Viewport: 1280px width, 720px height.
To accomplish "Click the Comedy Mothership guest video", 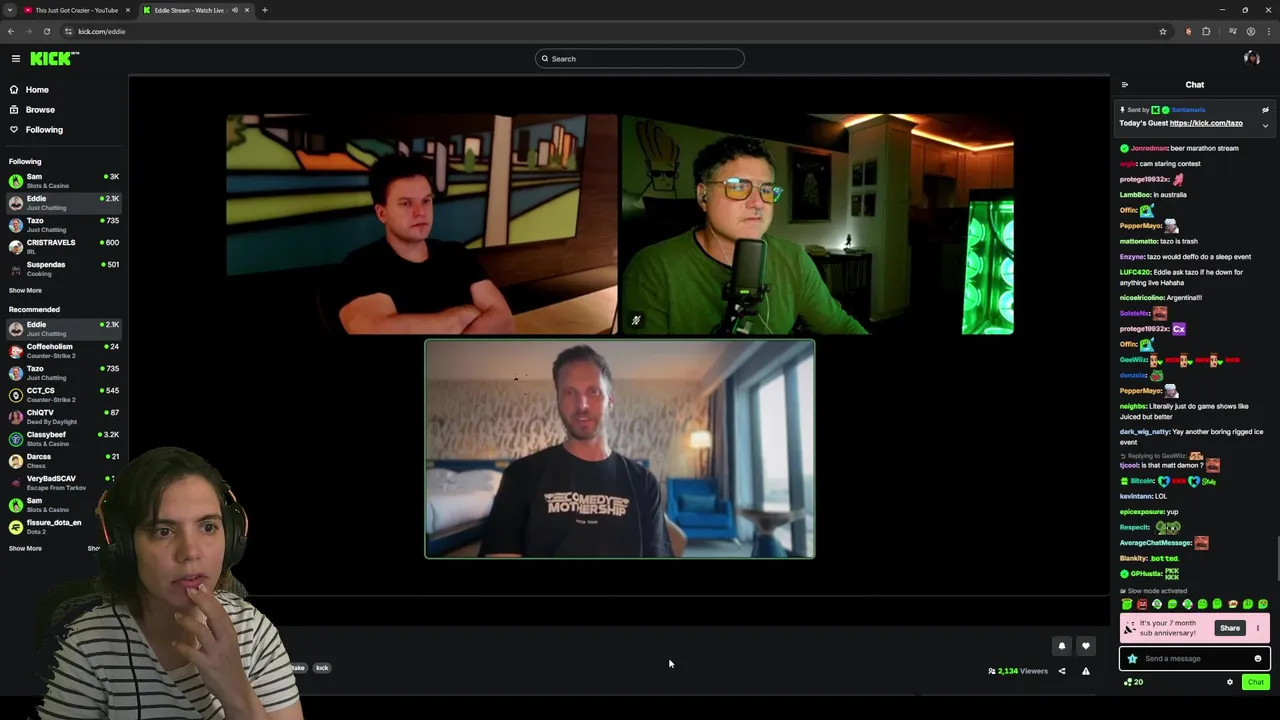I will tap(620, 449).
